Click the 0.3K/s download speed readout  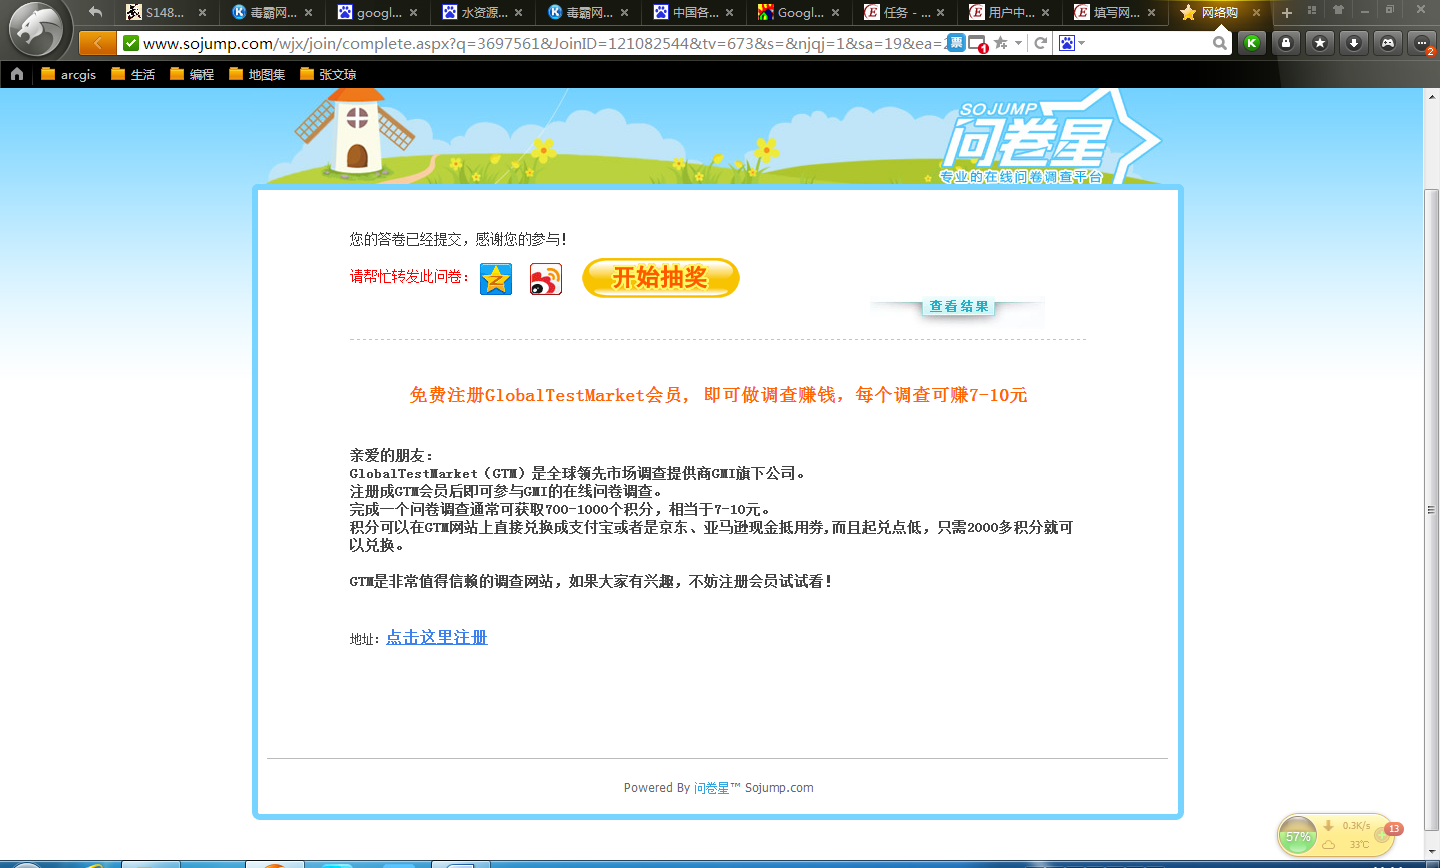pyautogui.click(x=1356, y=826)
